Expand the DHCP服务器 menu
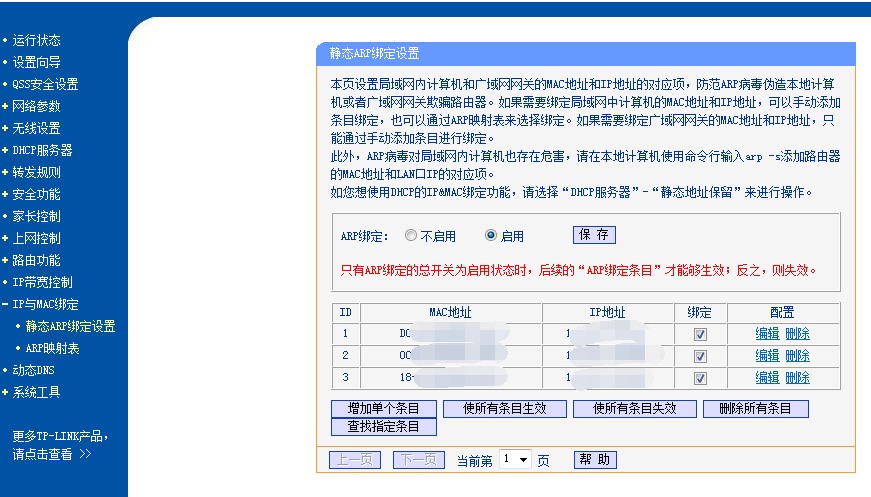871x497 pixels. click(x=42, y=150)
